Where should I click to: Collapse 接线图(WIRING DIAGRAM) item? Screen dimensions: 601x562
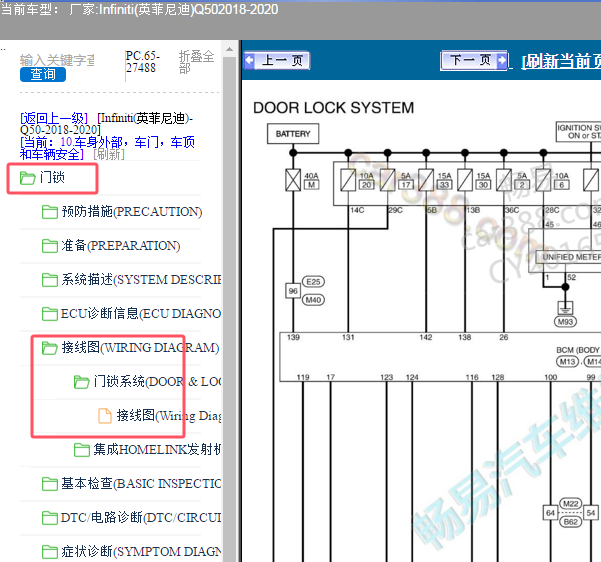pos(140,348)
